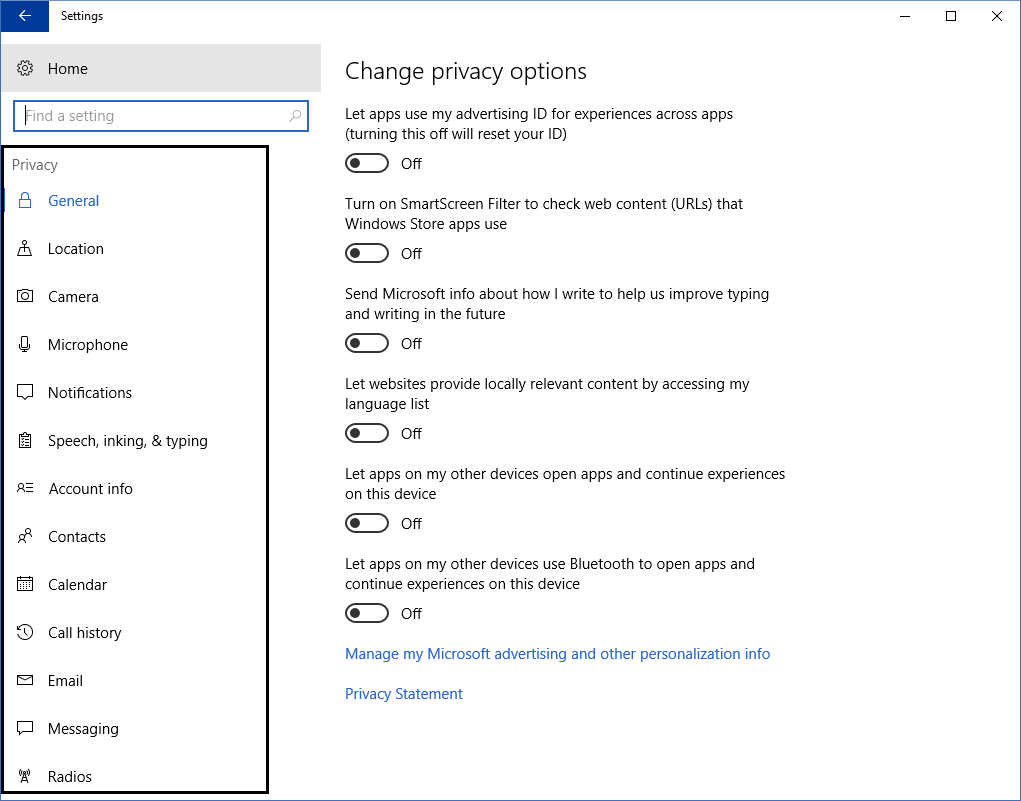The width and height of the screenshot is (1021, 801).
Task: Open Speech, inking, & typing settings
Action: 127,441
